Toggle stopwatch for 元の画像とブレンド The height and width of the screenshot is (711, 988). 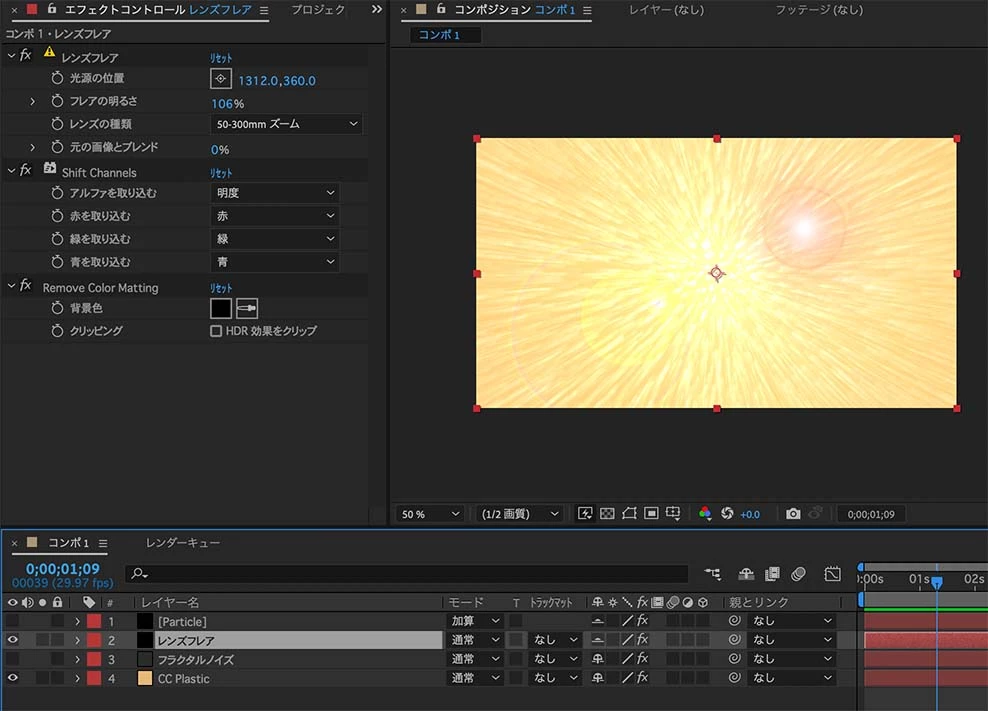57,147
